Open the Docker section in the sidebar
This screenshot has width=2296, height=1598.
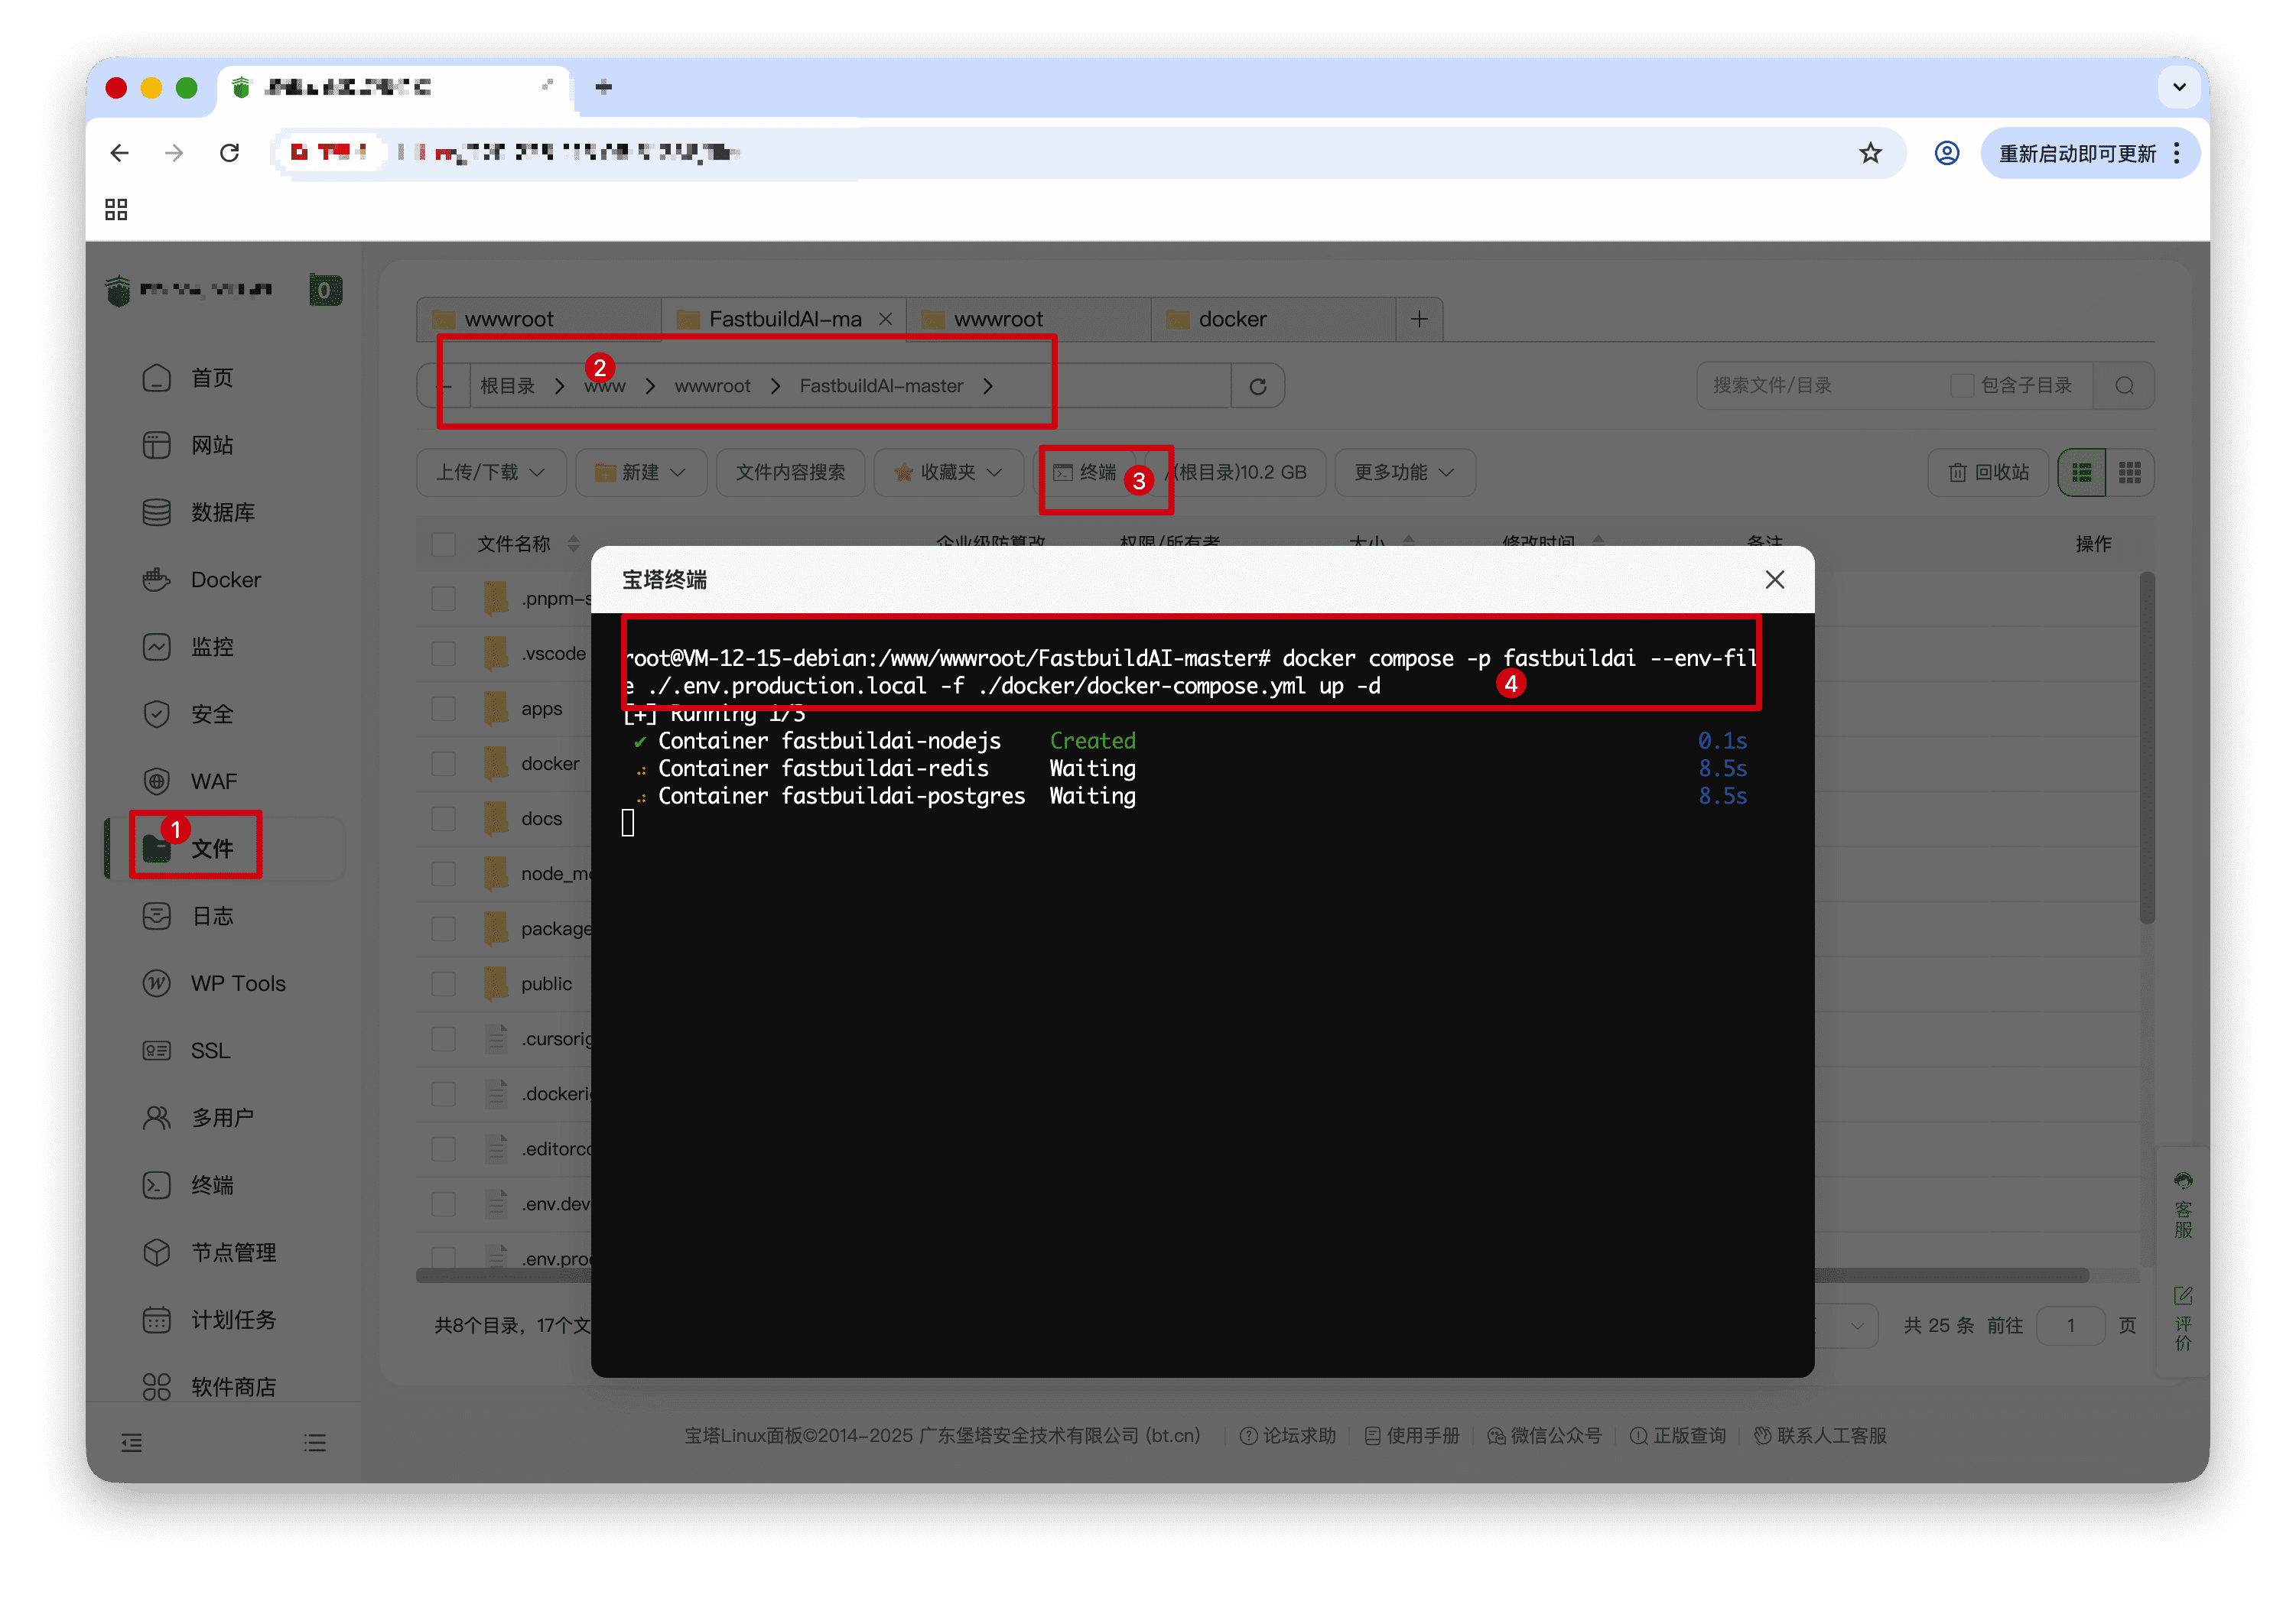[x=225, y=579]
